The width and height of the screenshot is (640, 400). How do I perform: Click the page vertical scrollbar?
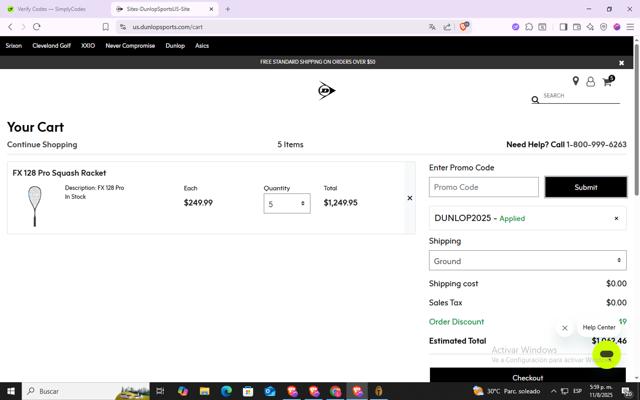[x=636, y=118]
